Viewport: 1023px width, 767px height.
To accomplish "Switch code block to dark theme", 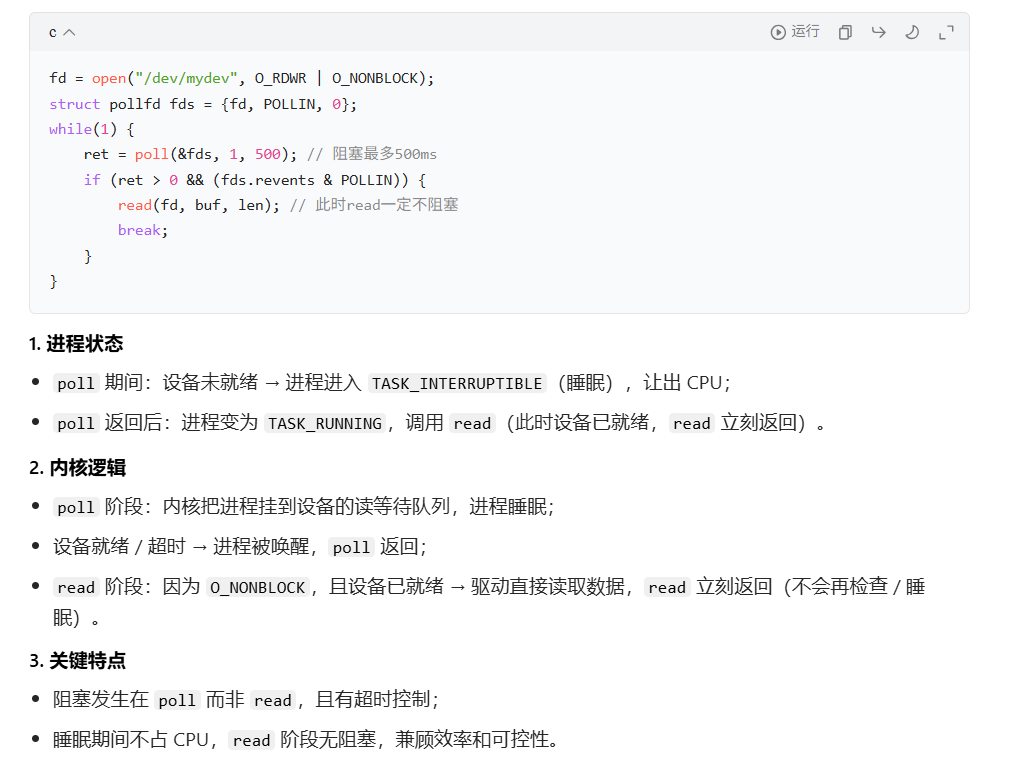I will 912,32.
